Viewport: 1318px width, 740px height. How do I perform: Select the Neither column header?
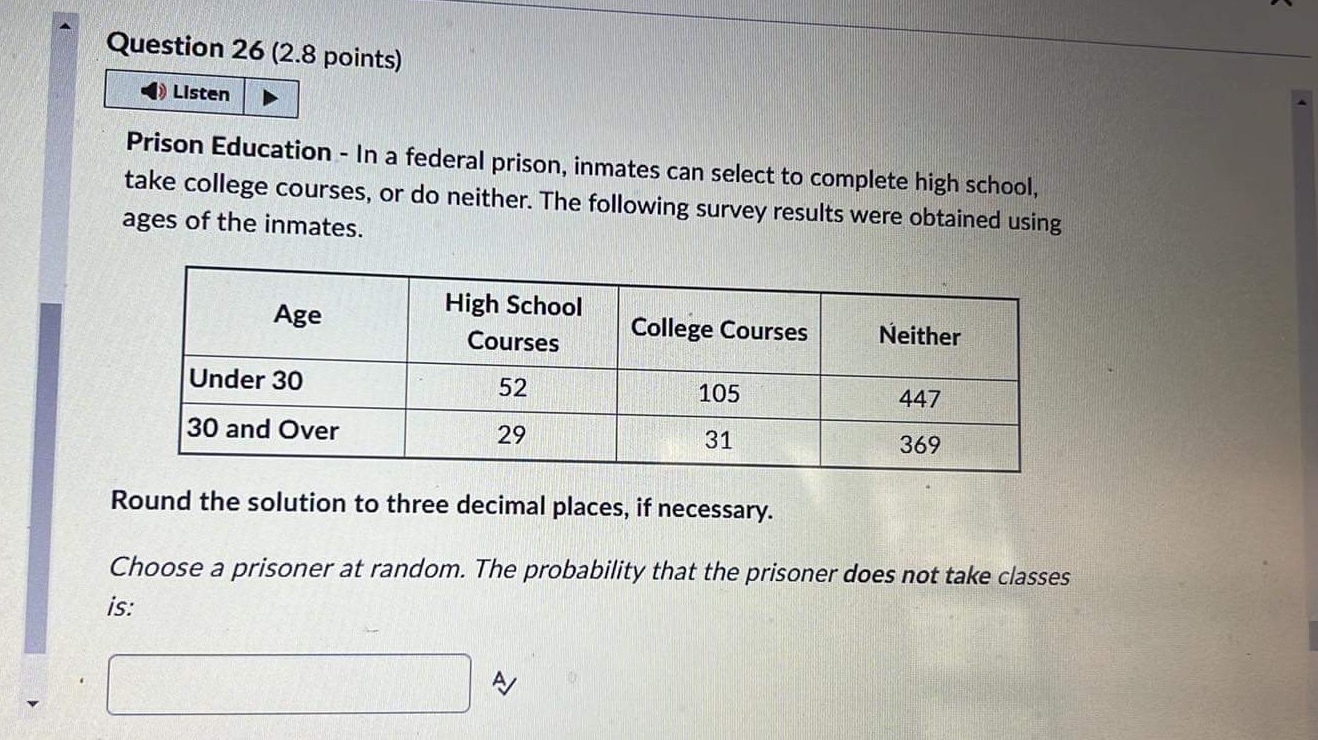pyautogui.click(x=918, y=336)
